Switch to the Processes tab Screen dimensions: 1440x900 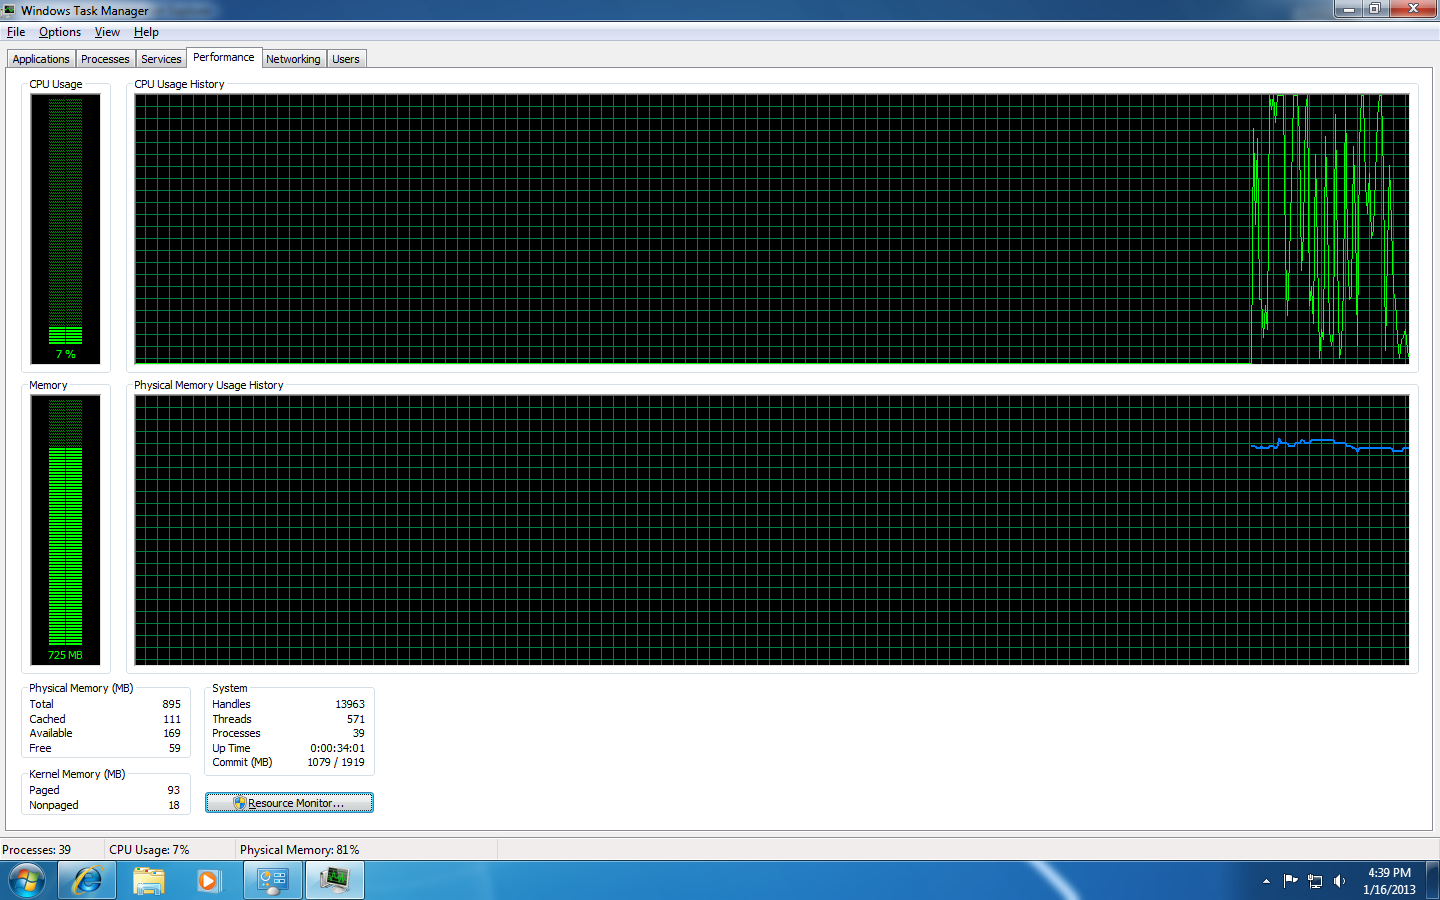coord(105,59)
